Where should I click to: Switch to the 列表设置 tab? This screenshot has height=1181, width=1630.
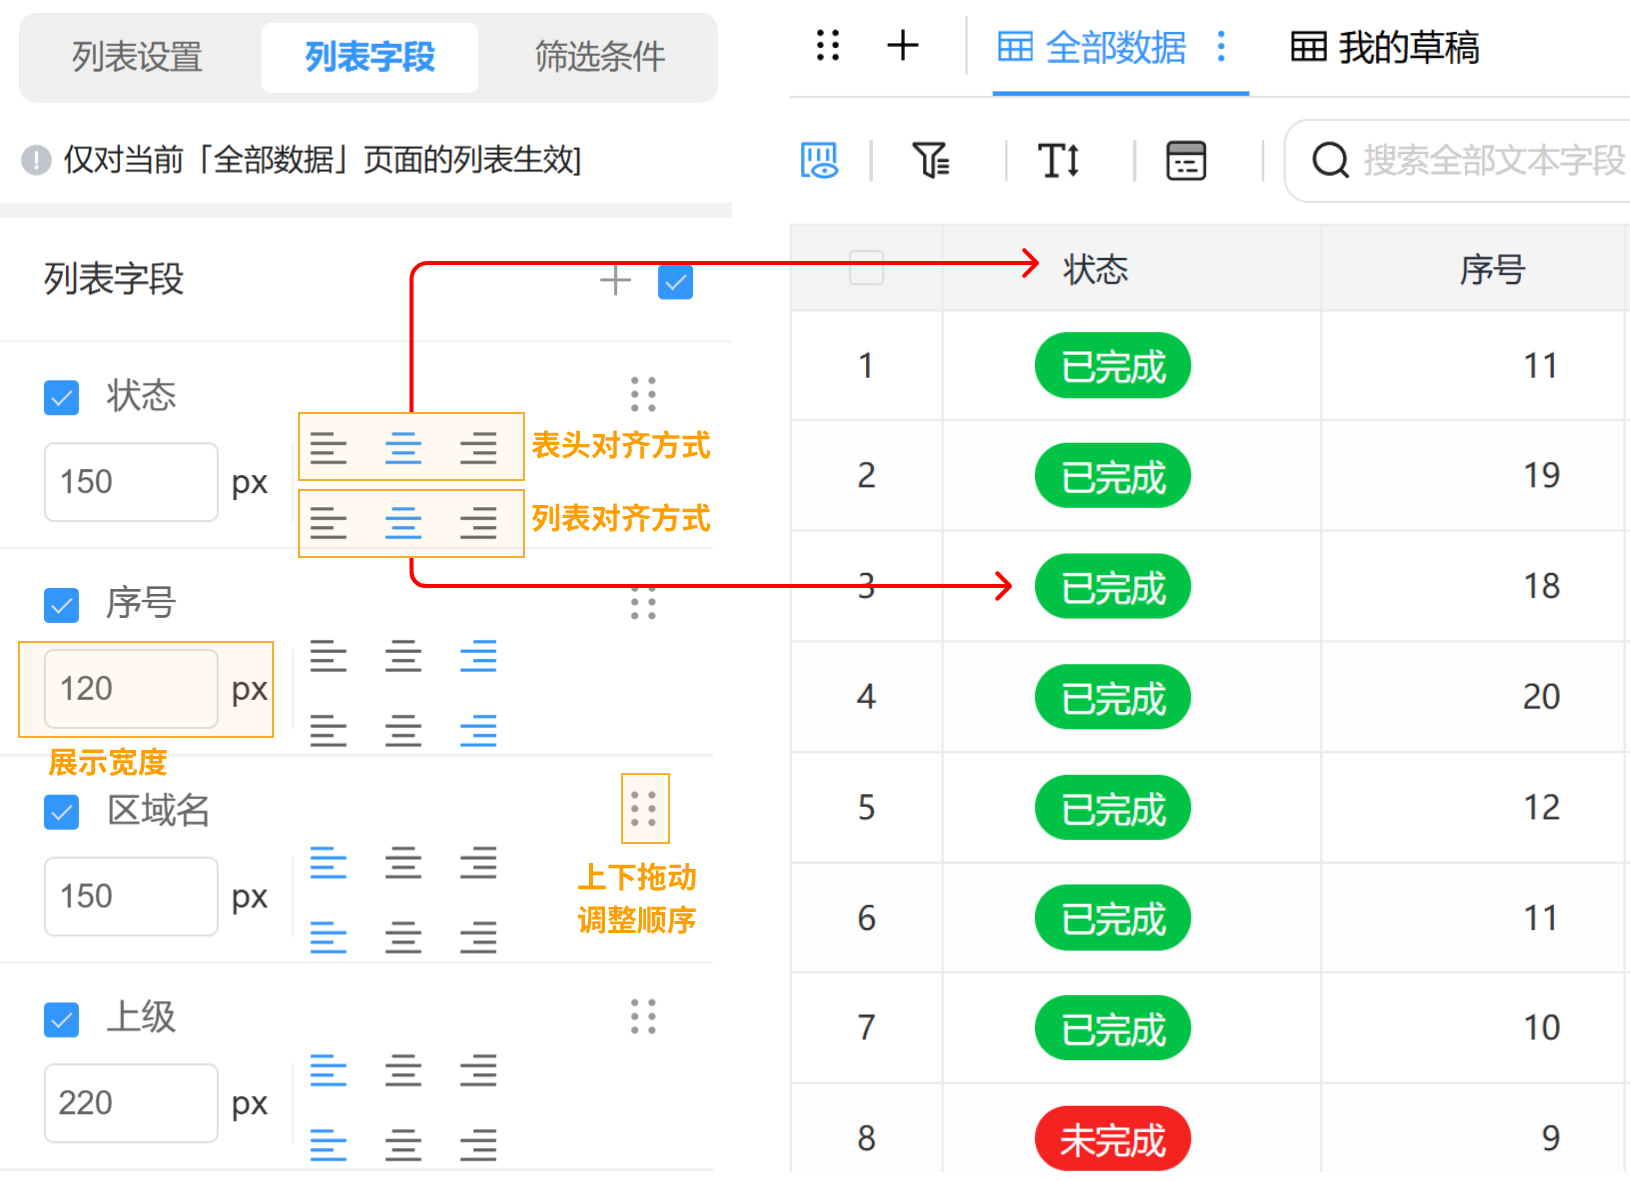pyautogui.click(x=135, y=58)
